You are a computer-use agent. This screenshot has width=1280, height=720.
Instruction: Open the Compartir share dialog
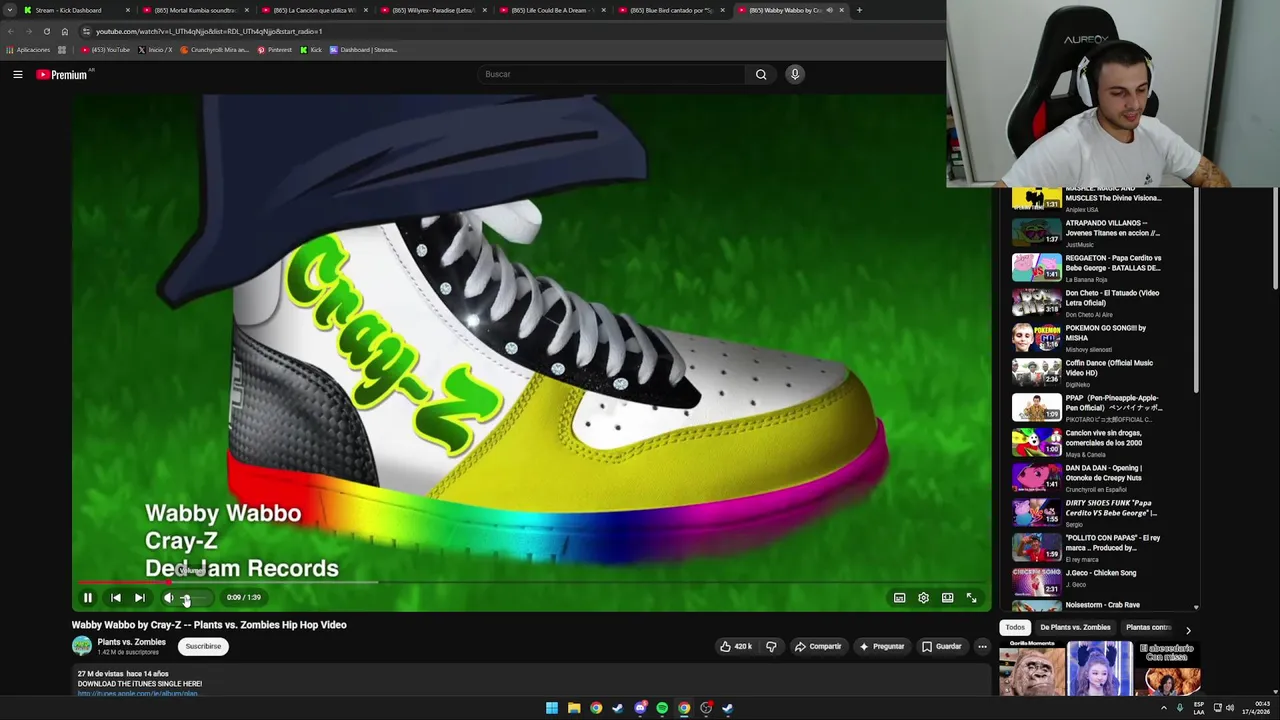point(818,647)
